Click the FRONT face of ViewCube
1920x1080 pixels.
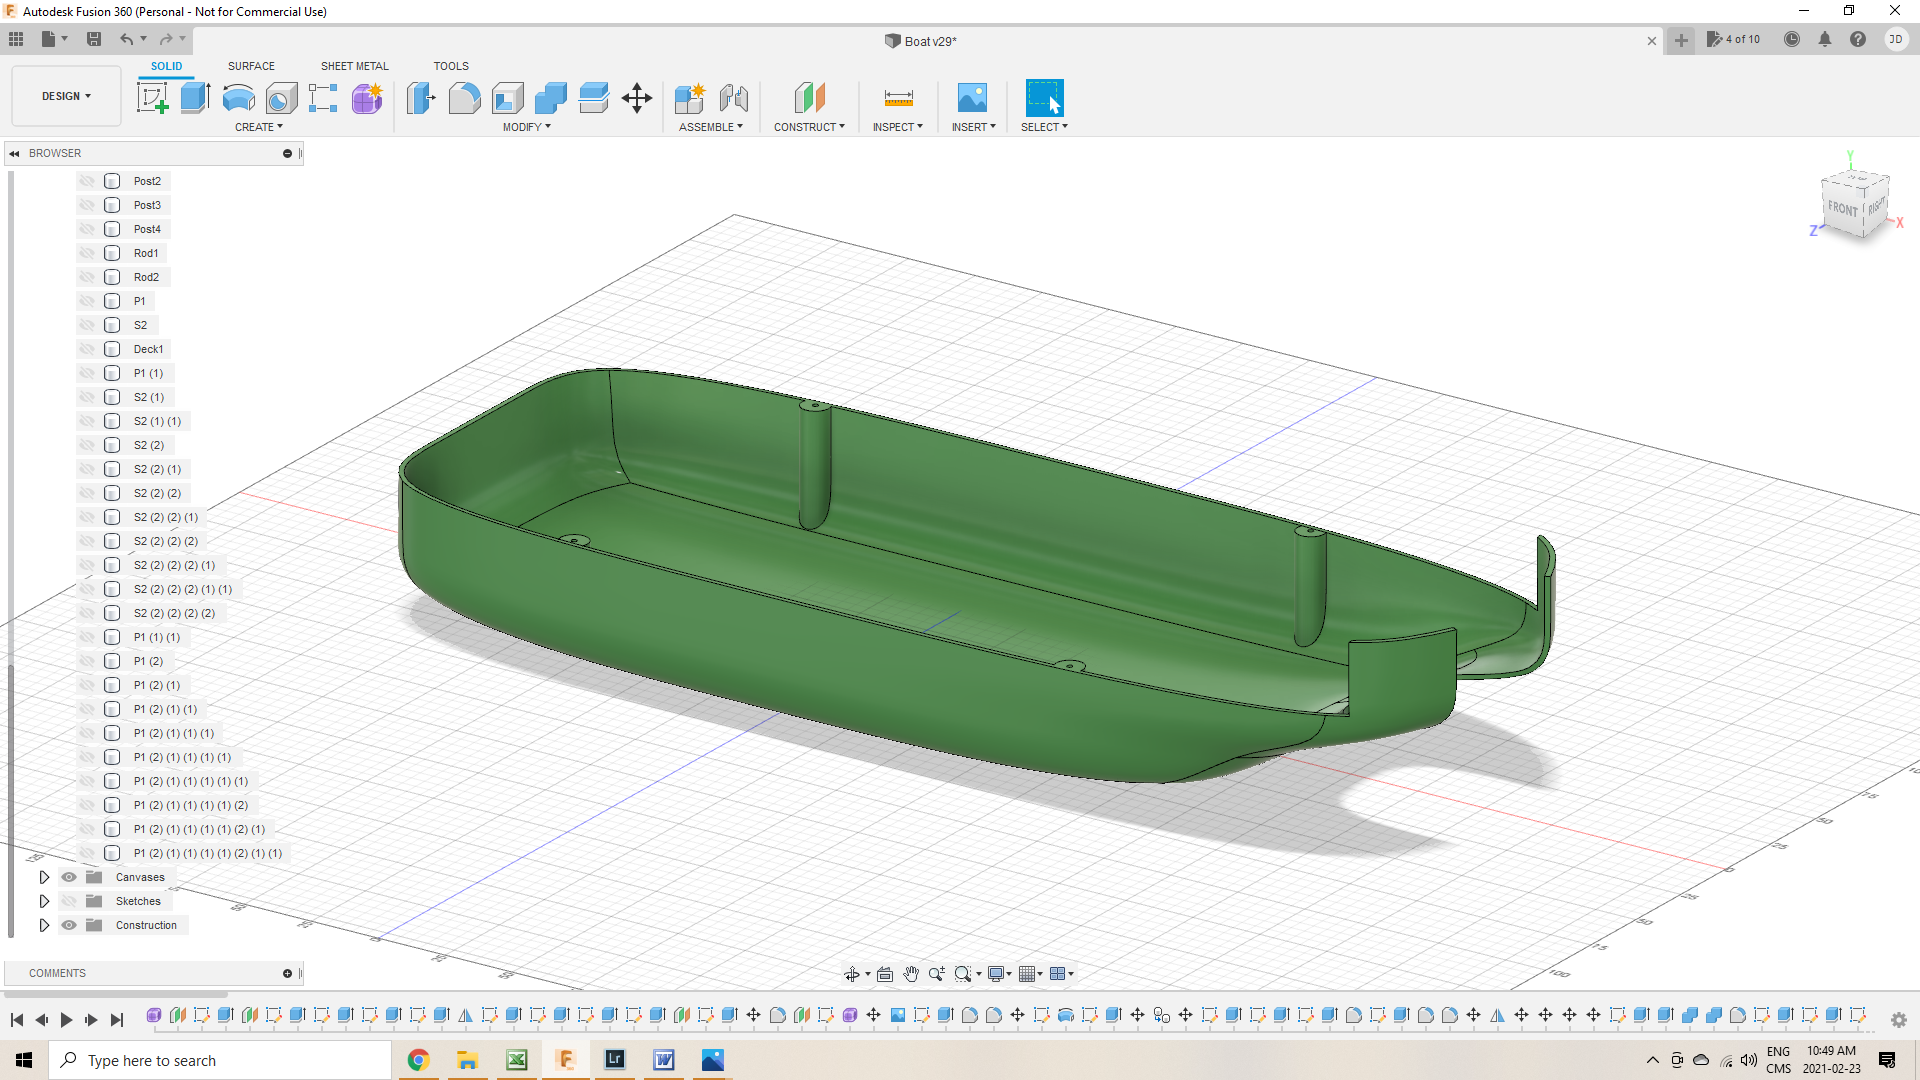pyautogui.click(x=1842, y=209)
